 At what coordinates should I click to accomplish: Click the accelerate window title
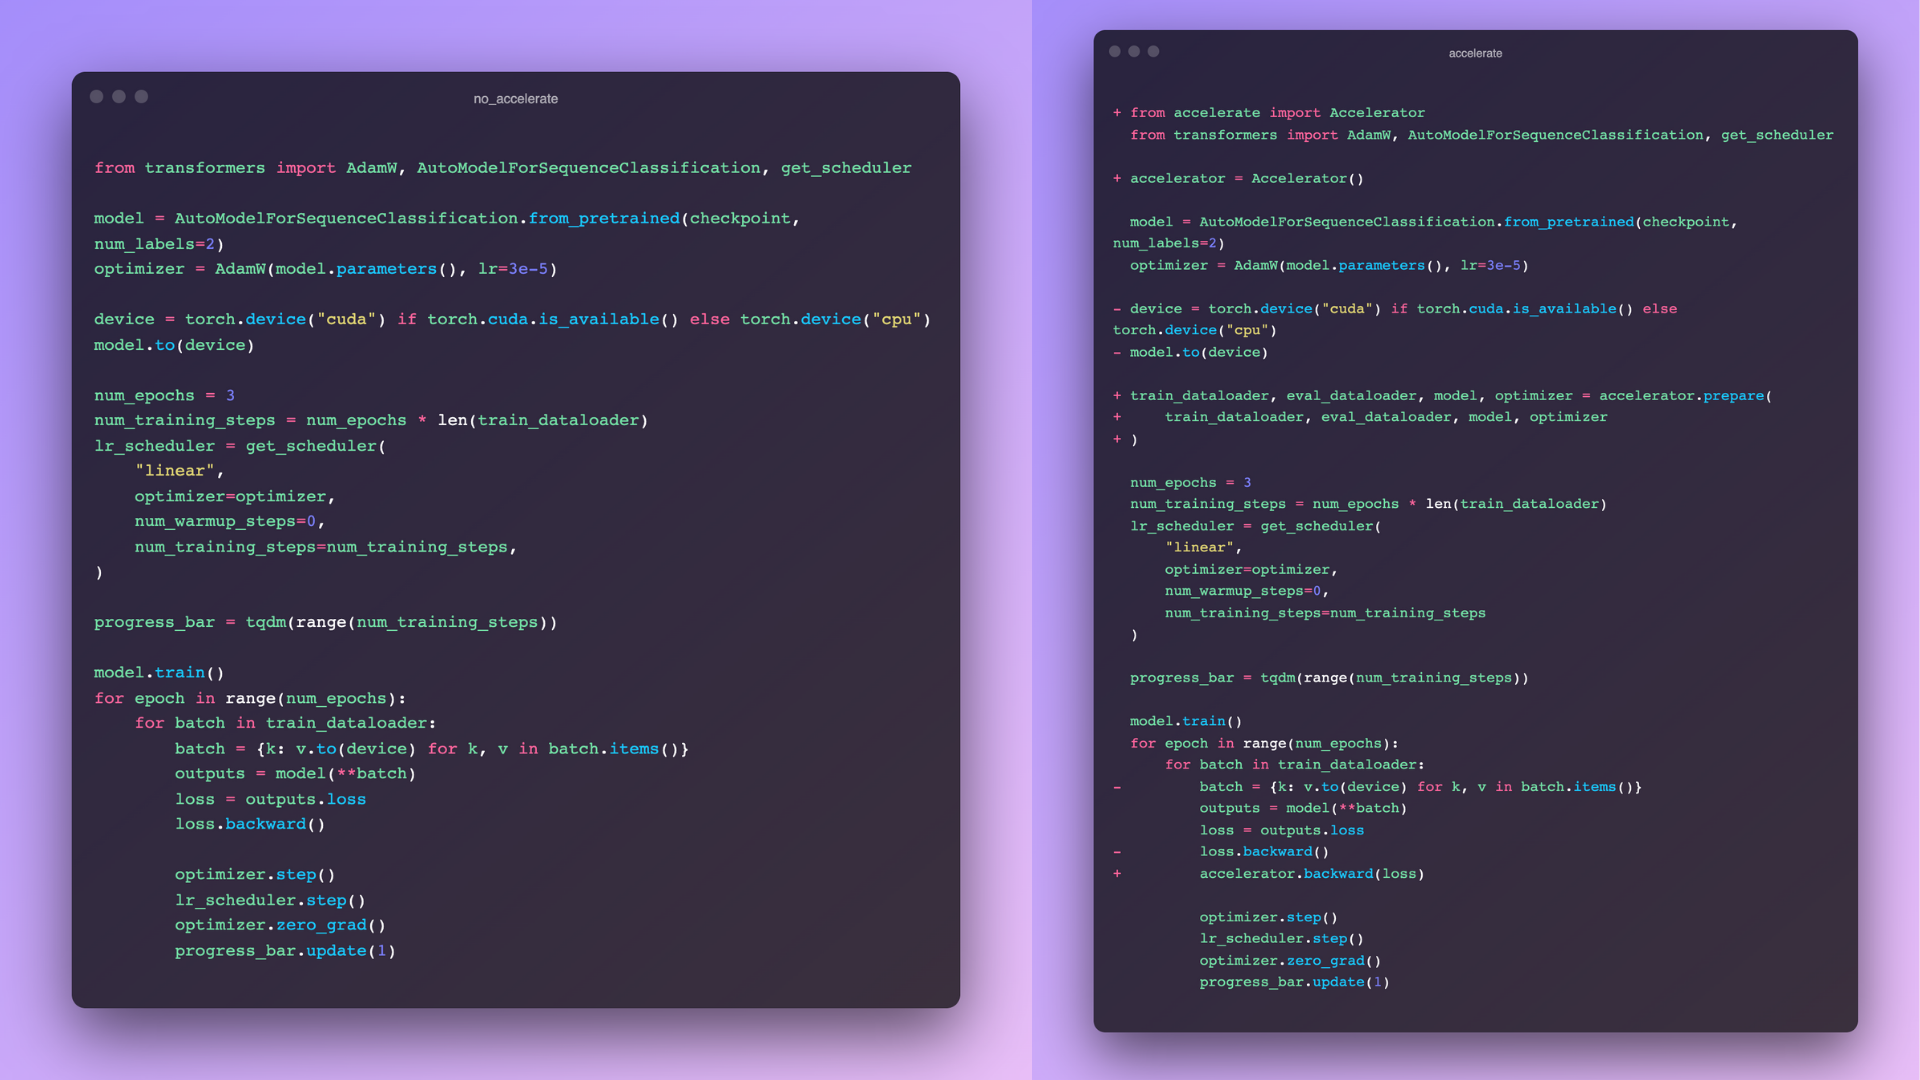pos(1475,53)
